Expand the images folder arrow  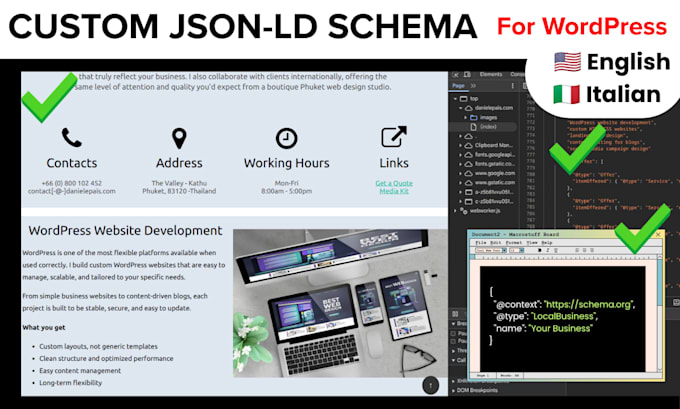[465, 118]
